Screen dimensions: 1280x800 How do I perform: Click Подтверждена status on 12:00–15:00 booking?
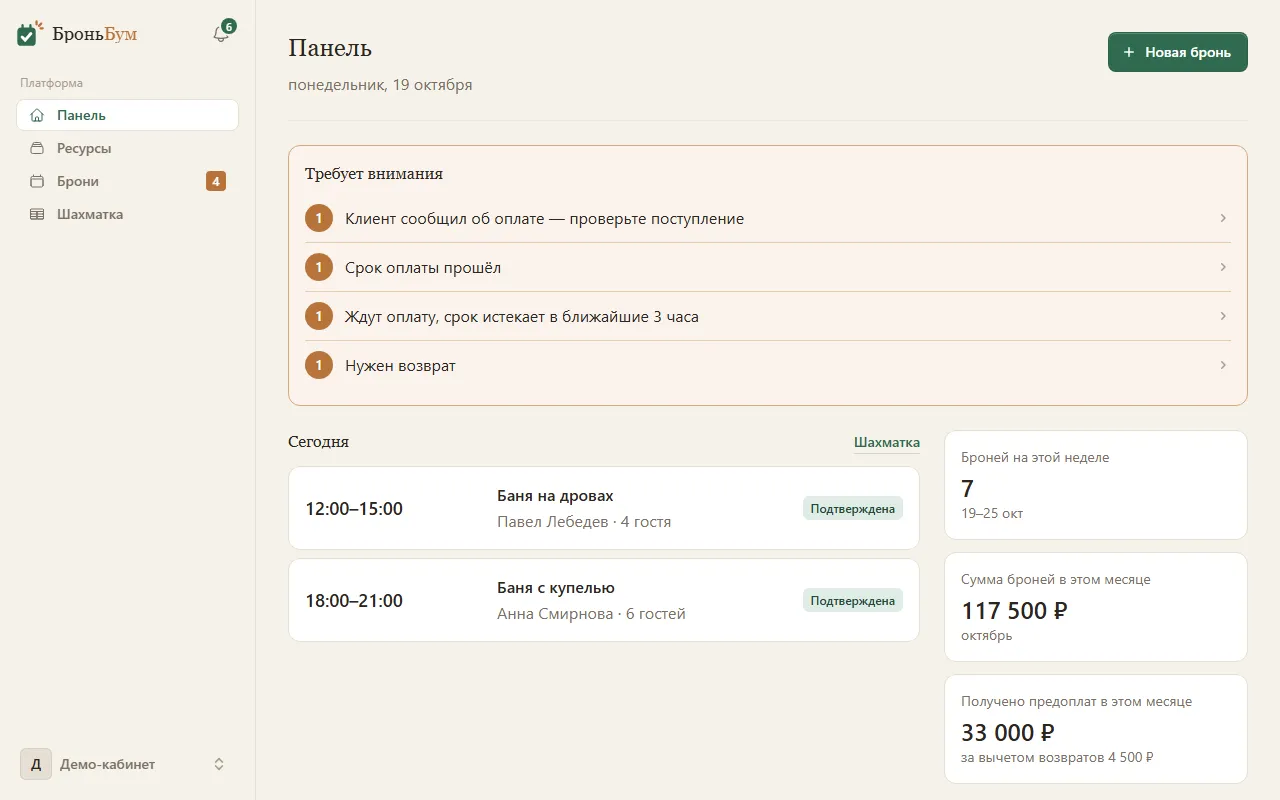[853, 508]
